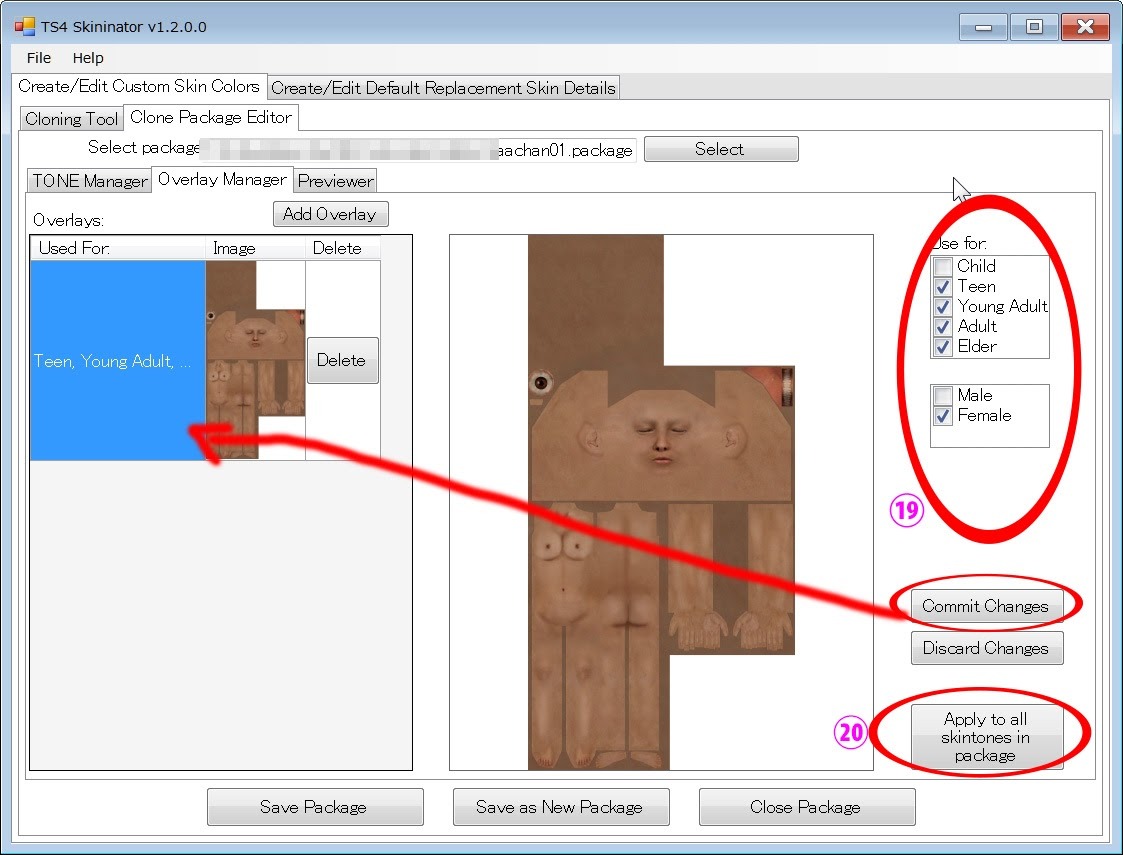Uncheck the Elder checkbox
The width and height of the screenshot is (1123, 855).
coord(943,347)
